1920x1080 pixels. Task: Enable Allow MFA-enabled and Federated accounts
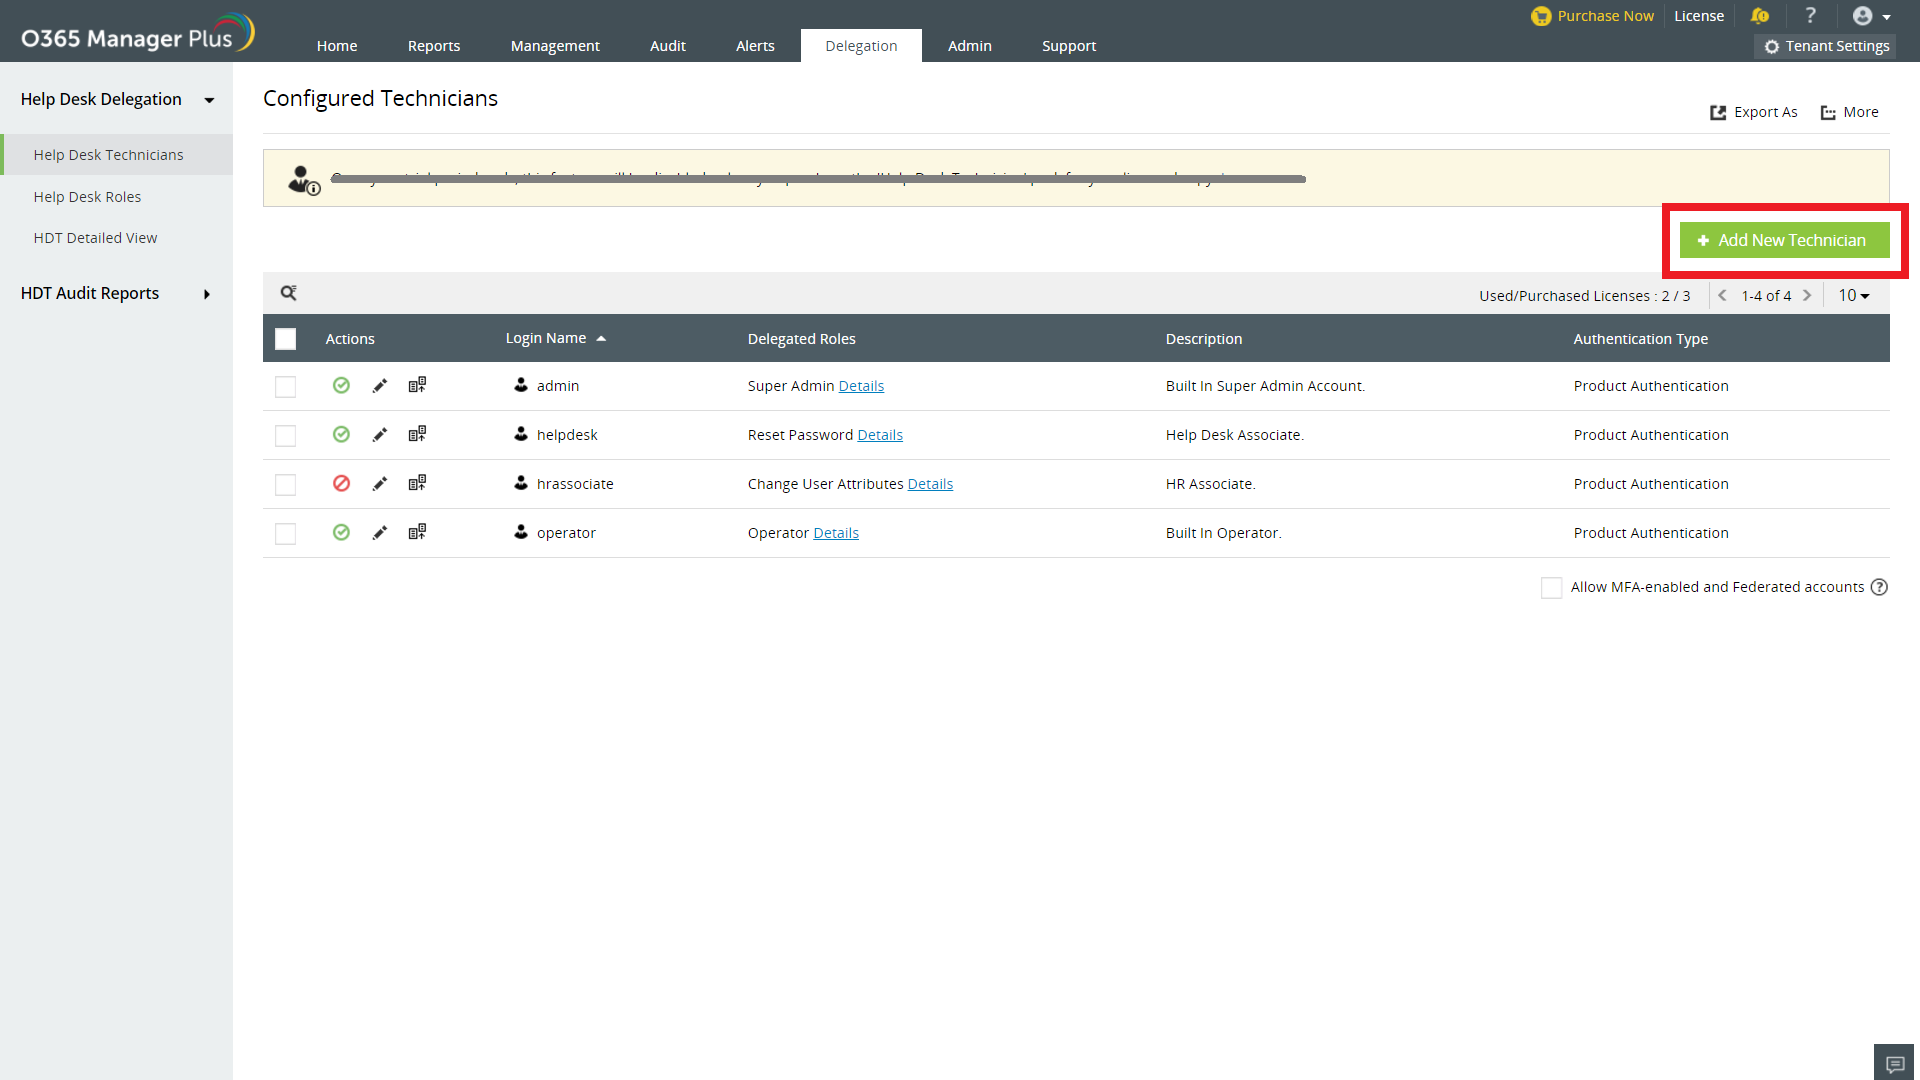(1551, 588)
